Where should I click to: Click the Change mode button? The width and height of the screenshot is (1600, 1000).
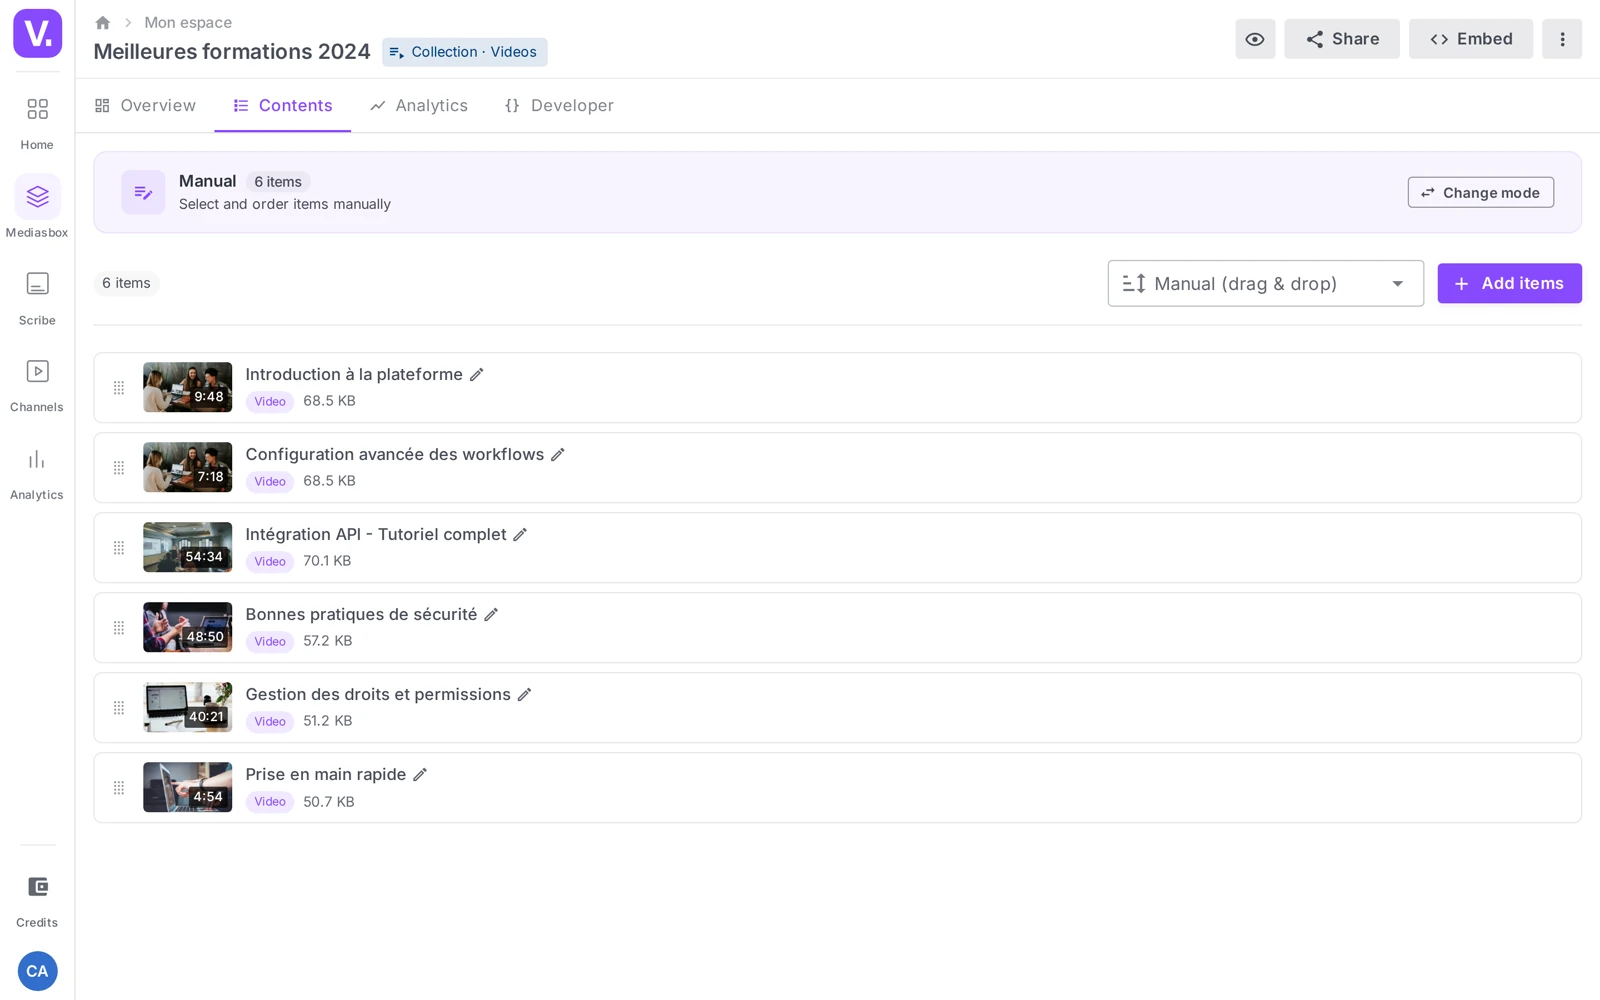1481,192
